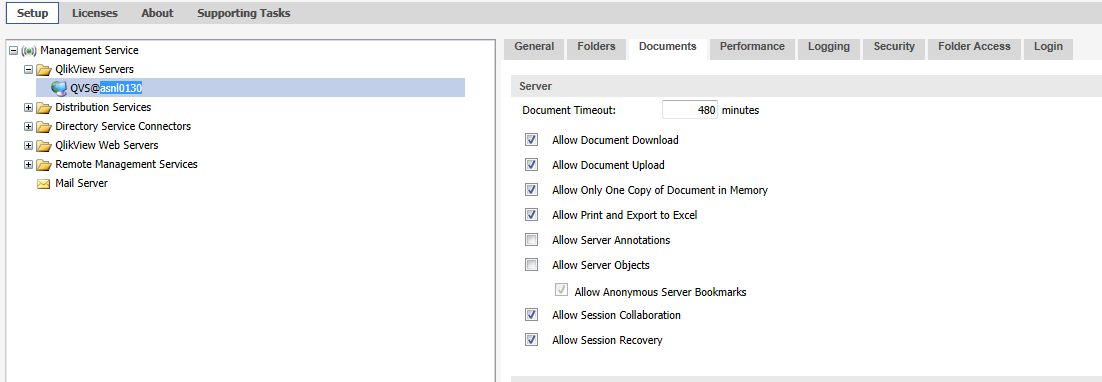Screen dimensions: 1102x382
Task: Disable Allow Print and Export to Excel
Action: tap(531, 215)
